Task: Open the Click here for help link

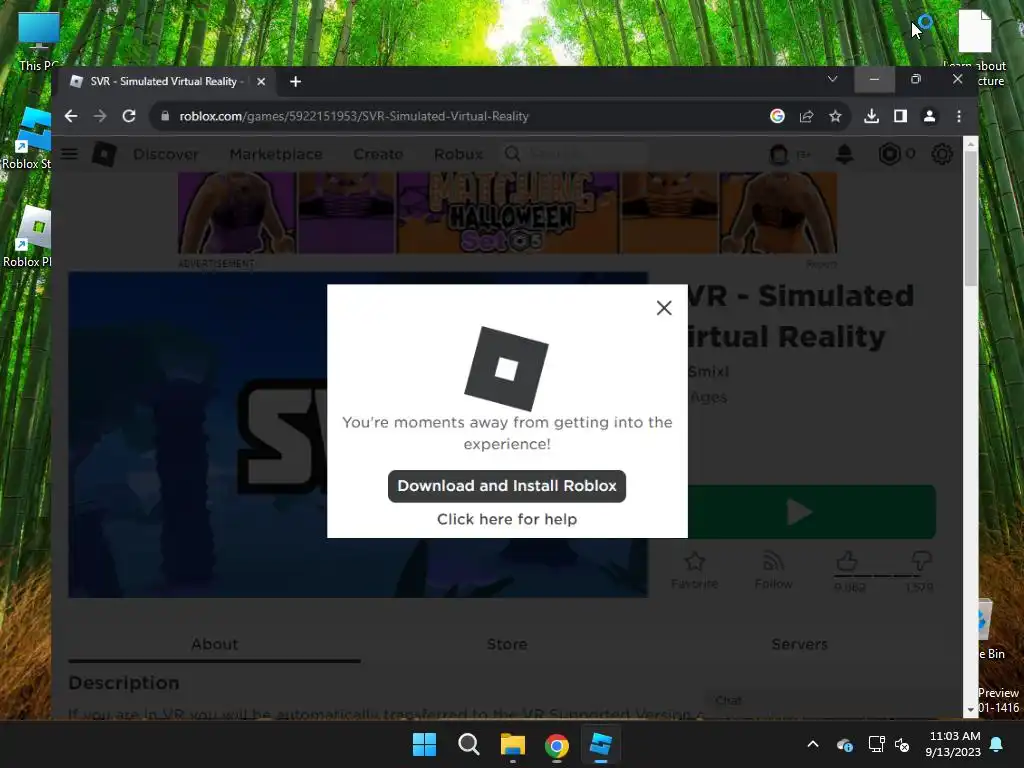Action: click(x=507, y=519)
